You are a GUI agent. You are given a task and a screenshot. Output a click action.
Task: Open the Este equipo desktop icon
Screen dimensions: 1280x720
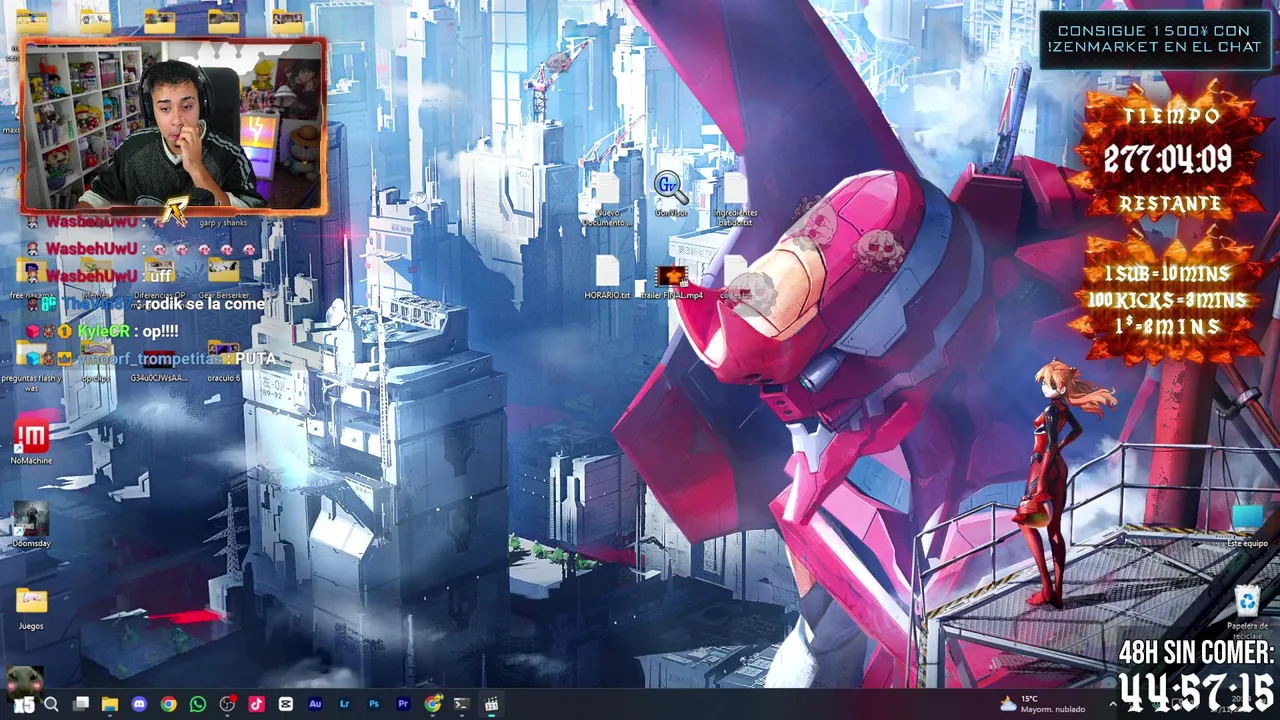(x=1247, y=526)
